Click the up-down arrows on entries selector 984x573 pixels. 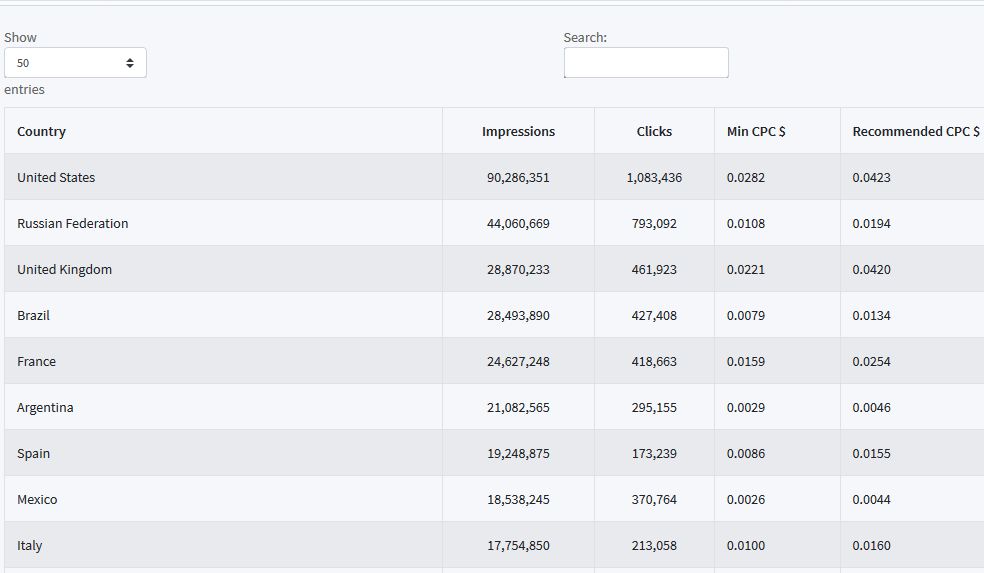(x=130, y=63)
